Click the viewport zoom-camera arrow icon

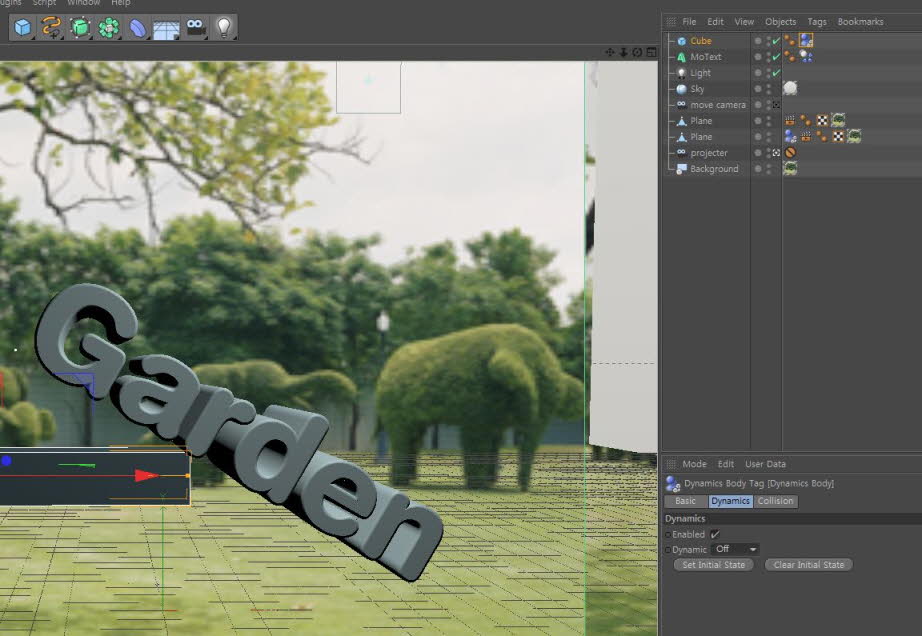pos(624,52)
